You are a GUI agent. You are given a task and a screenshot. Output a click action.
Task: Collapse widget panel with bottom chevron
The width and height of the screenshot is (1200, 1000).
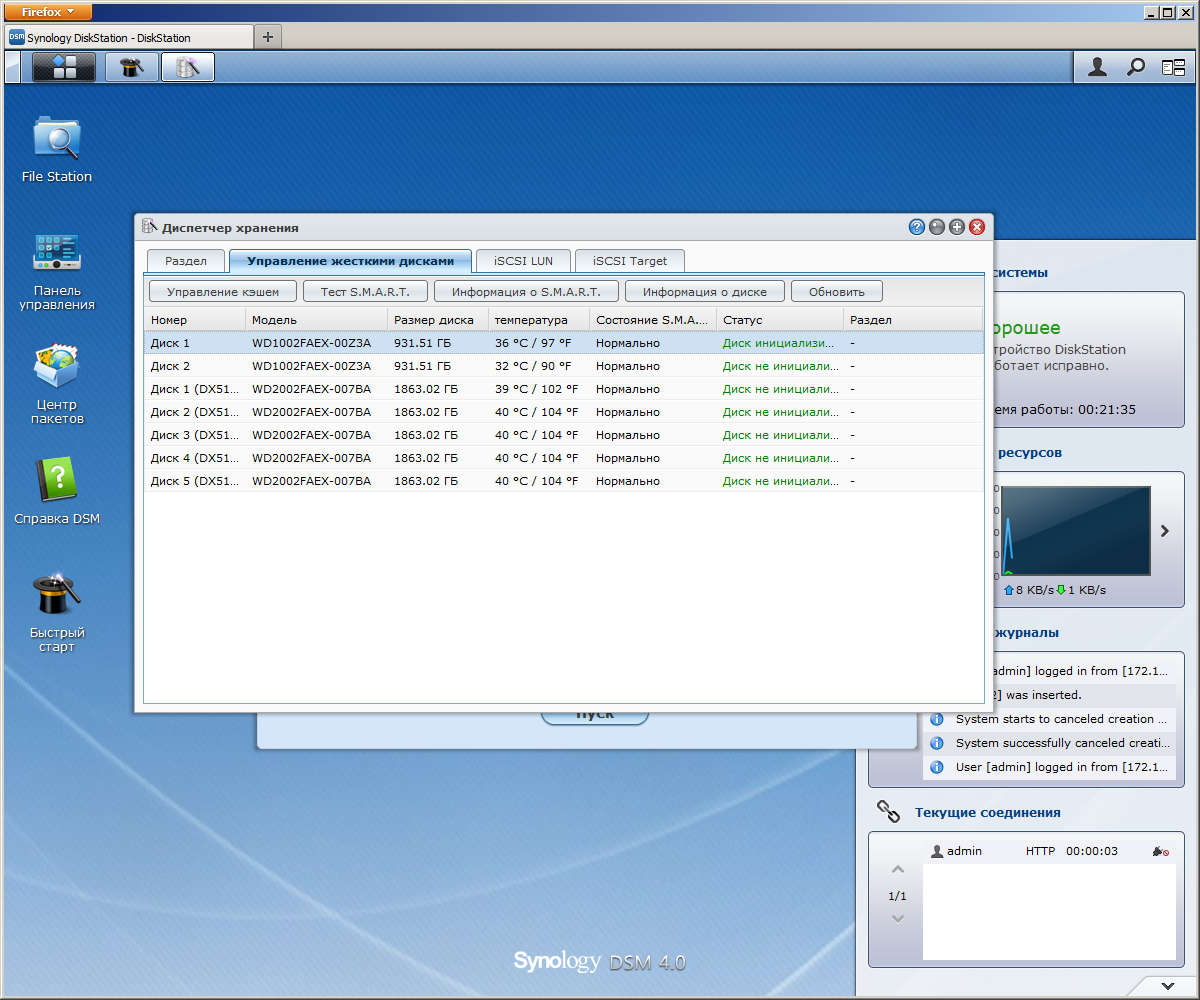(1166, 985)
